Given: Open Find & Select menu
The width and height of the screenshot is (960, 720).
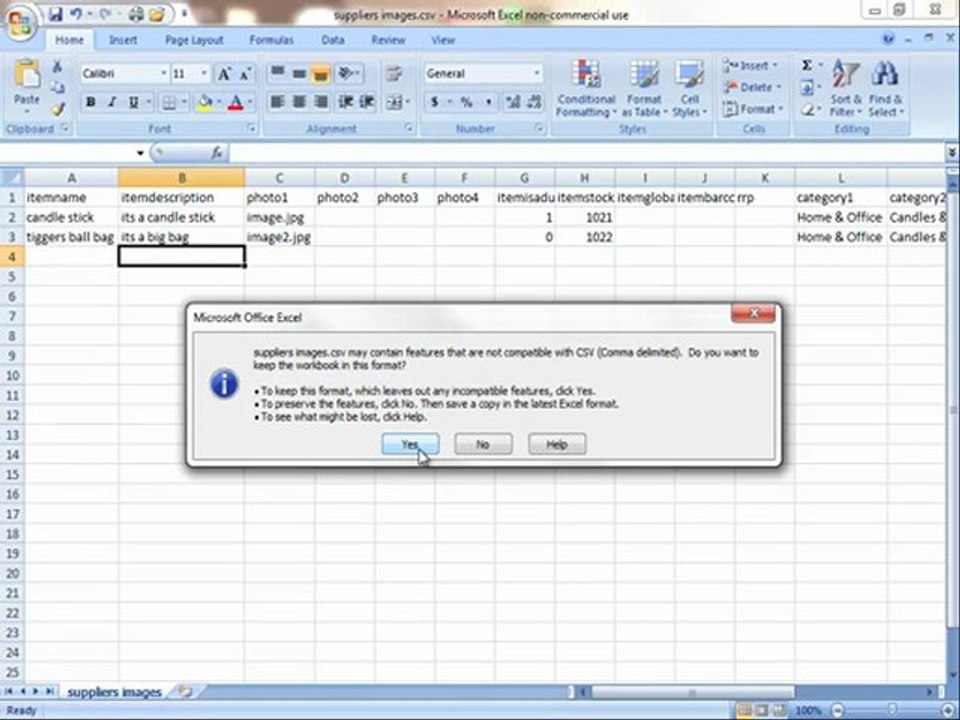Looking at the screenshot, I should [885, 89].
